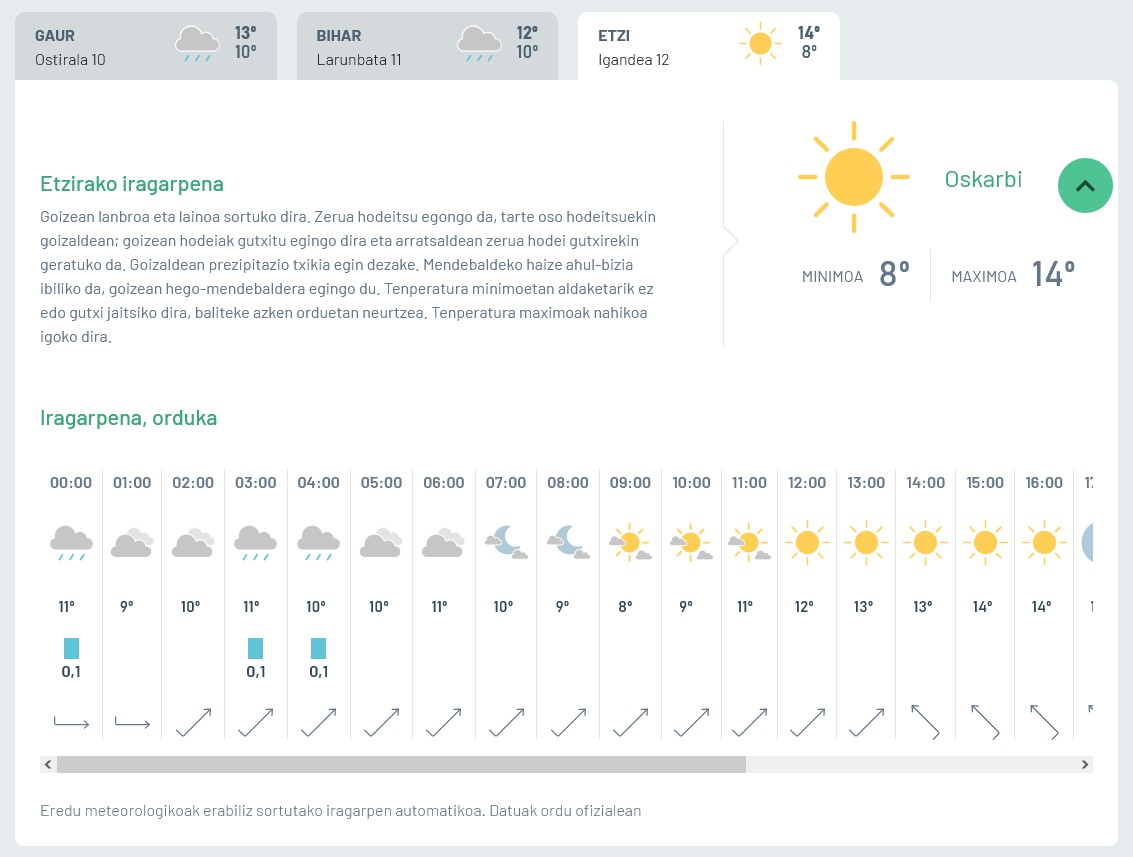Click the cloudy icon at 01:00
This screenshot has height=857, width=1133.
click(132, 543)
